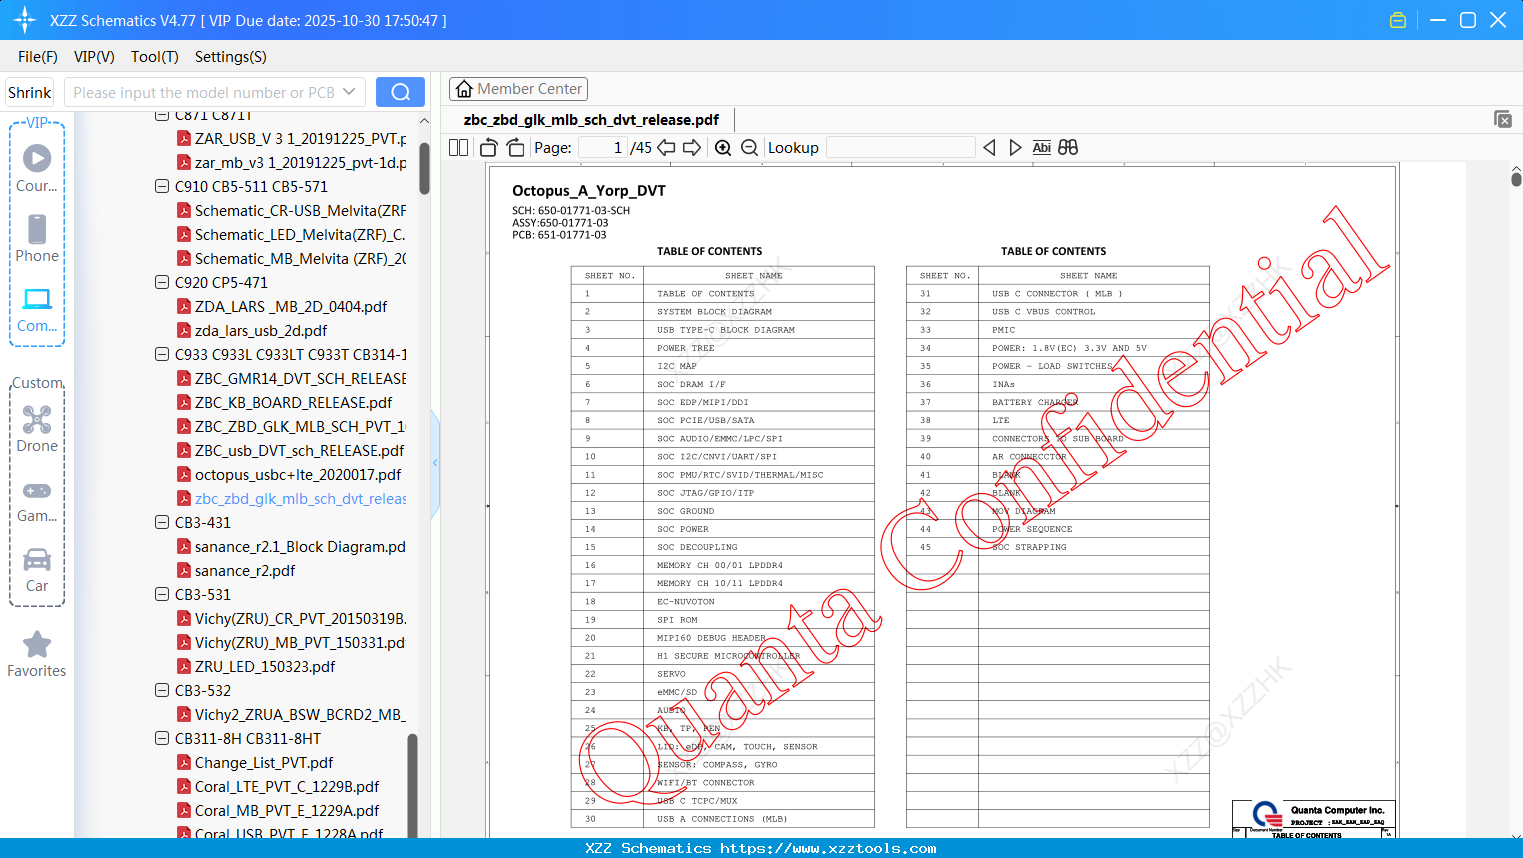Open octopus_usbc+lte_2020017.pdf
This screenshot has height=858, width=1523.
point(298,475)
